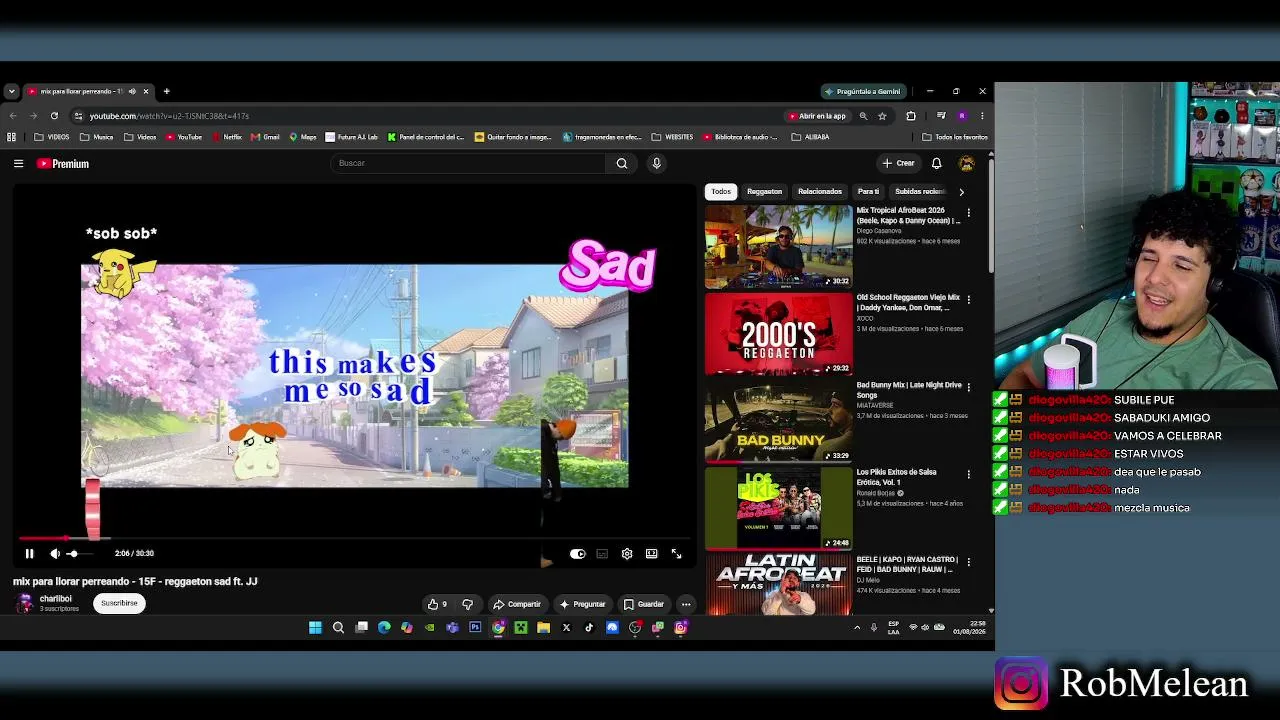Open Photoshop from the taskbar
Image resolution: width=1280 pixels, height=720 pixels.
click(x=475, y=628)
